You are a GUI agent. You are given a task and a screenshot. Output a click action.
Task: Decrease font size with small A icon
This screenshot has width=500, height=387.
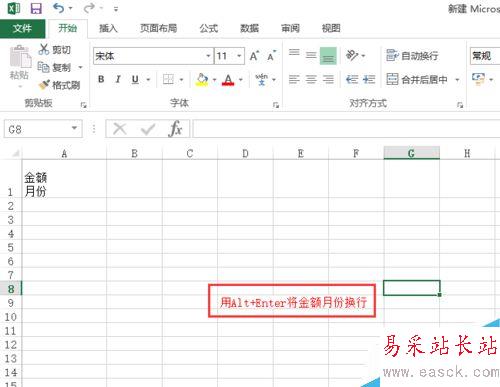(271, 56)
